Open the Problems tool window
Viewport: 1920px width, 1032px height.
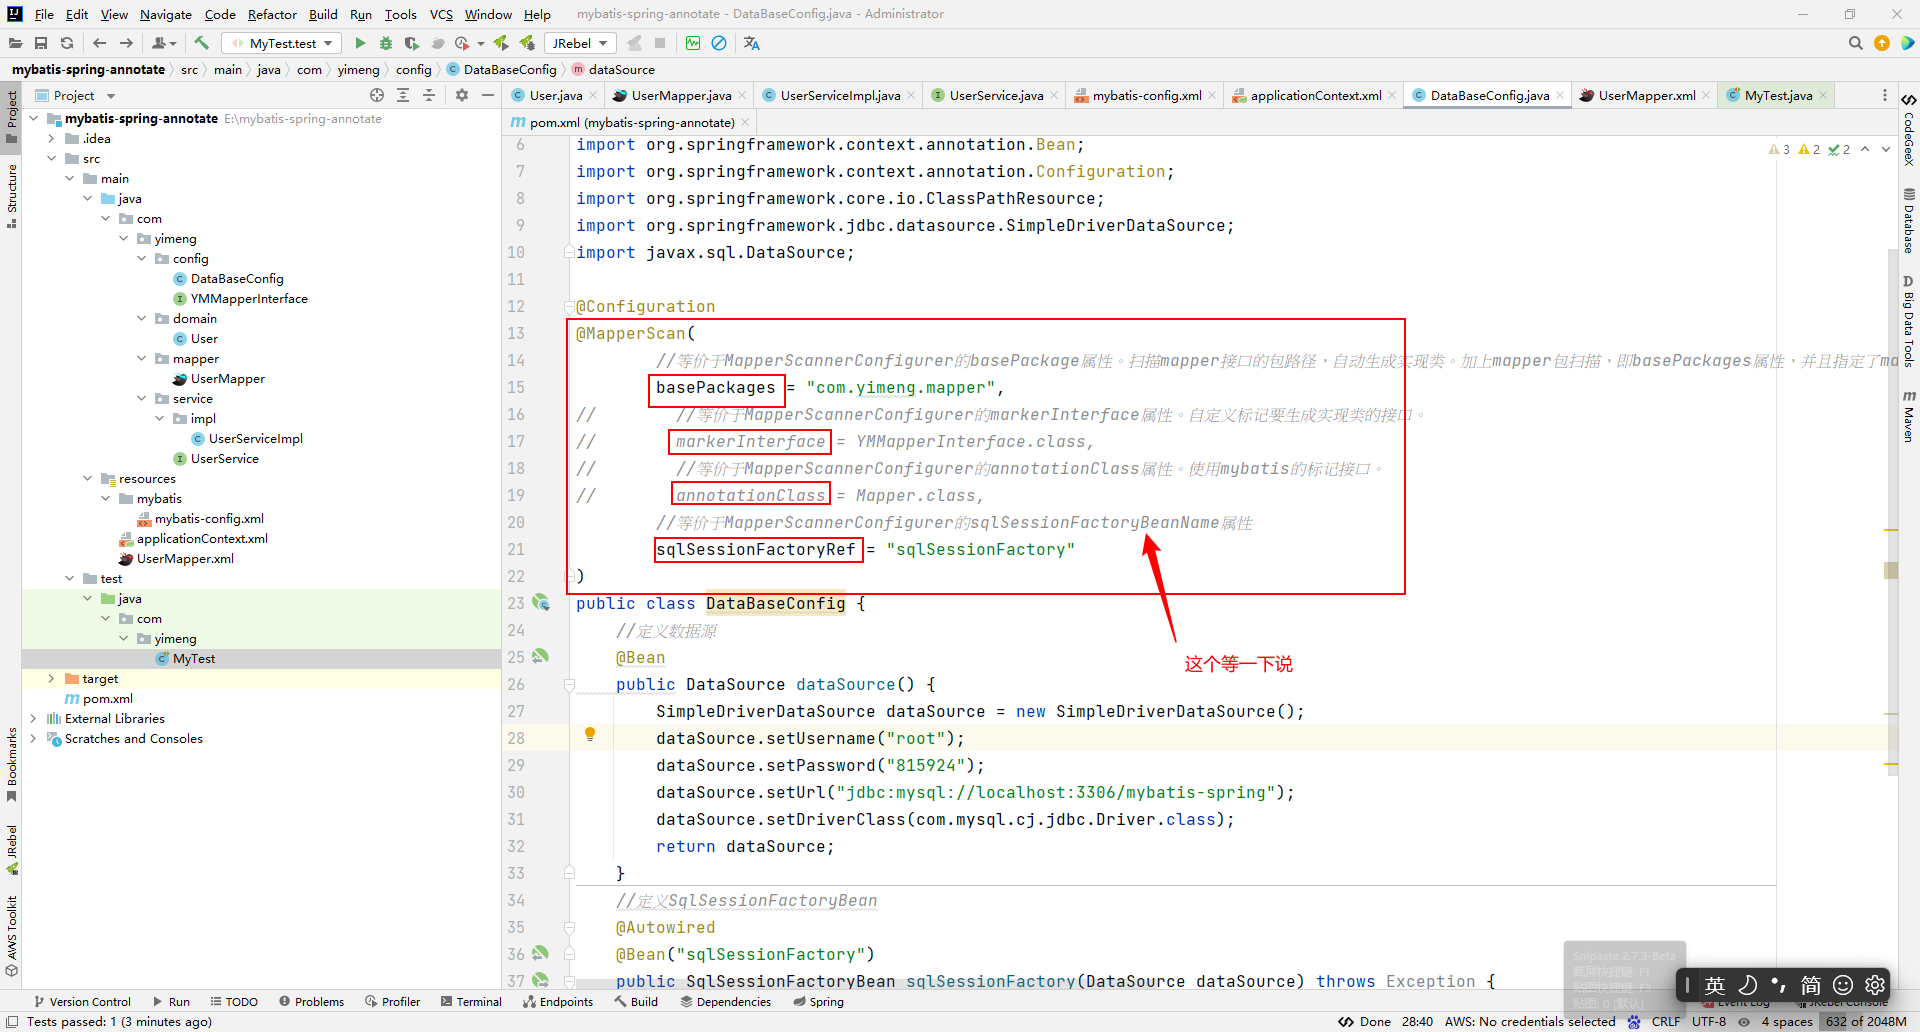coord(311,1001)
